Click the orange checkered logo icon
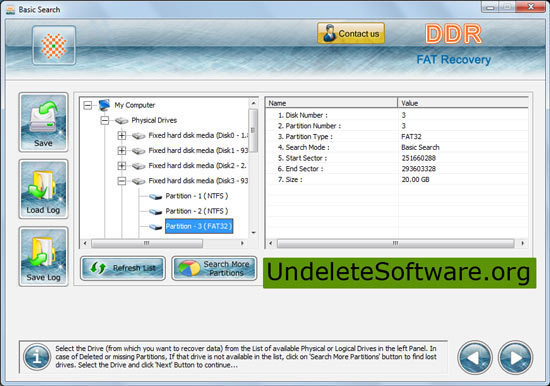 (x=54, y=46)
